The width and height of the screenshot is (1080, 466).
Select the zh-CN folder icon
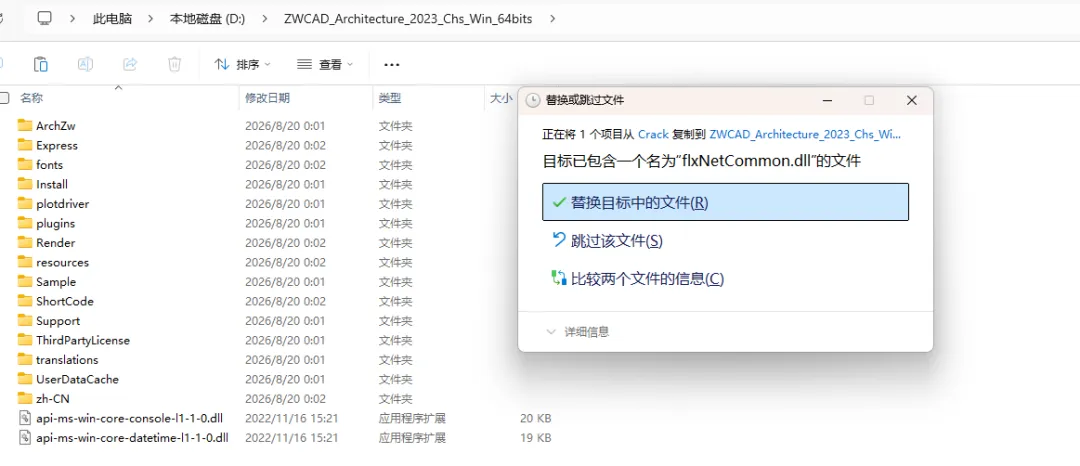point(25,399)
